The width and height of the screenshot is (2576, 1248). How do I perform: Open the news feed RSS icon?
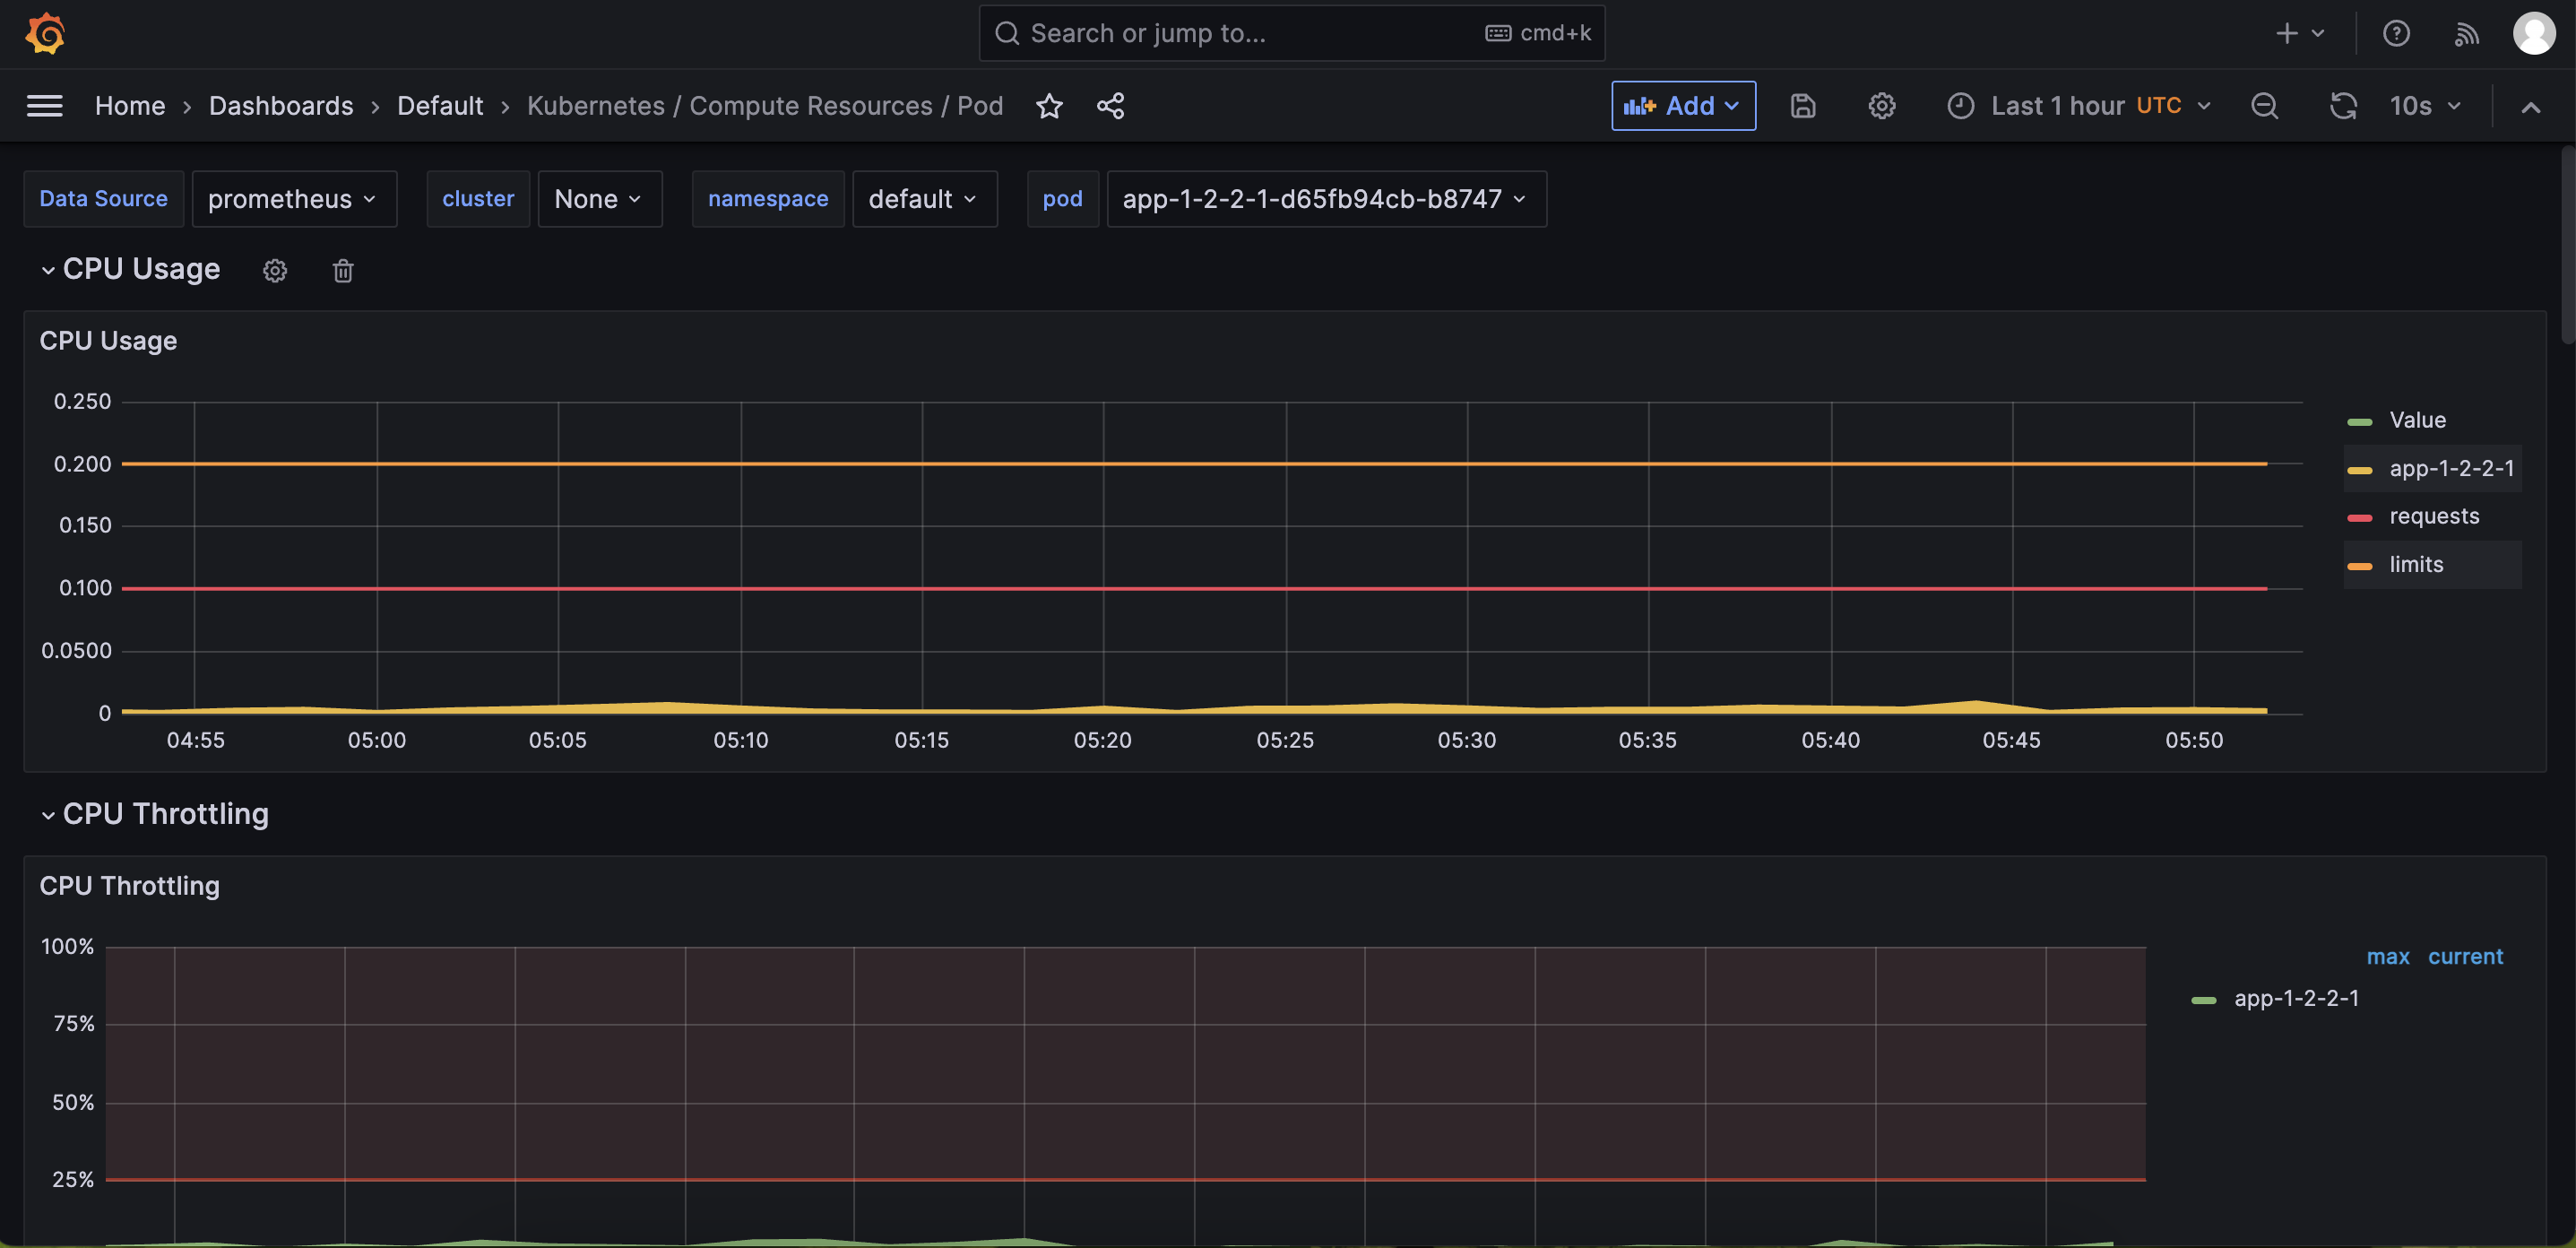coord(2466,33)
